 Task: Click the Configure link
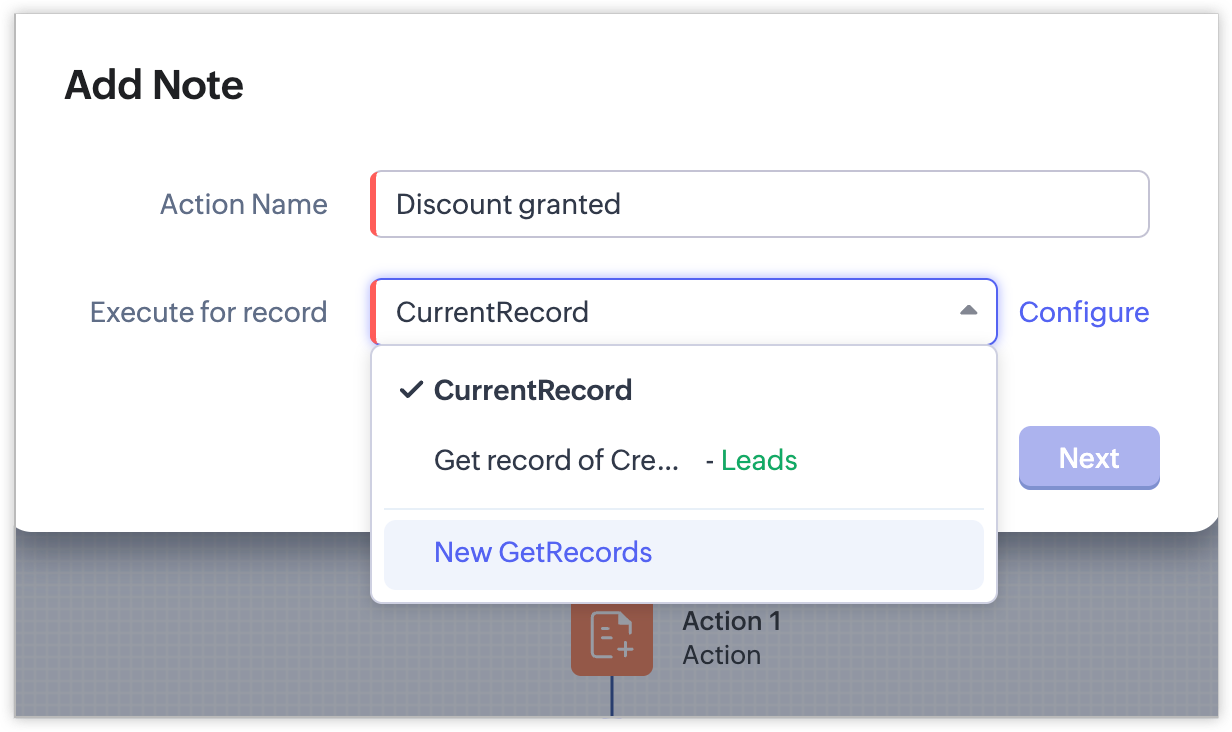pos(1083,312)
